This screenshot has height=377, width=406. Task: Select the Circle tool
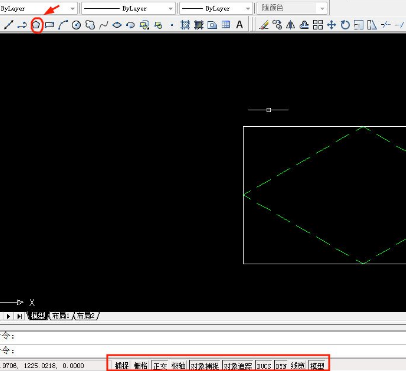point(76,25)
